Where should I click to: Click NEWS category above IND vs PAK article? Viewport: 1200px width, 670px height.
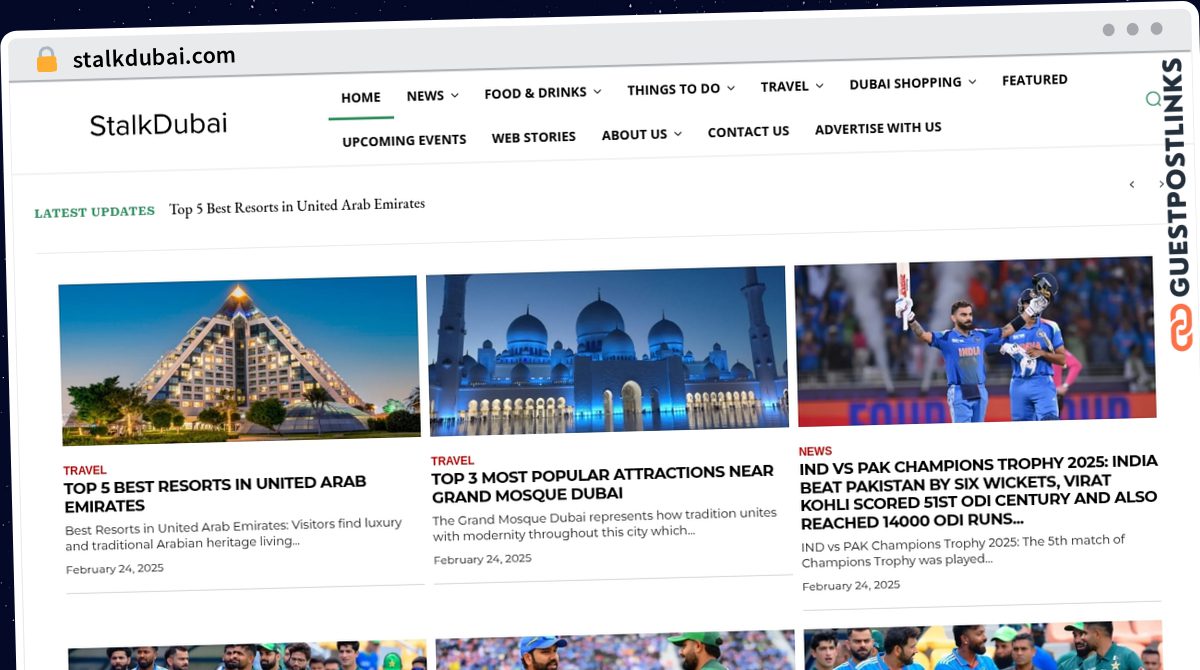pyautogui.click(x=815, y=452)
